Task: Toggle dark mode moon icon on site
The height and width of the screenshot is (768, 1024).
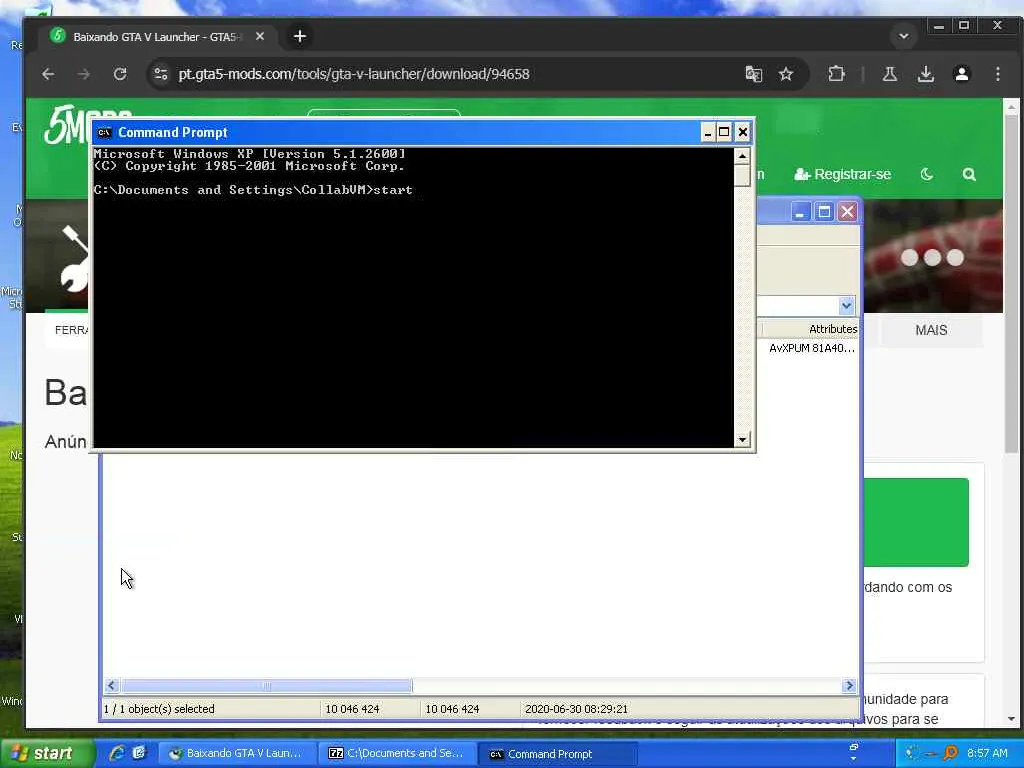Action: (926, 174)
